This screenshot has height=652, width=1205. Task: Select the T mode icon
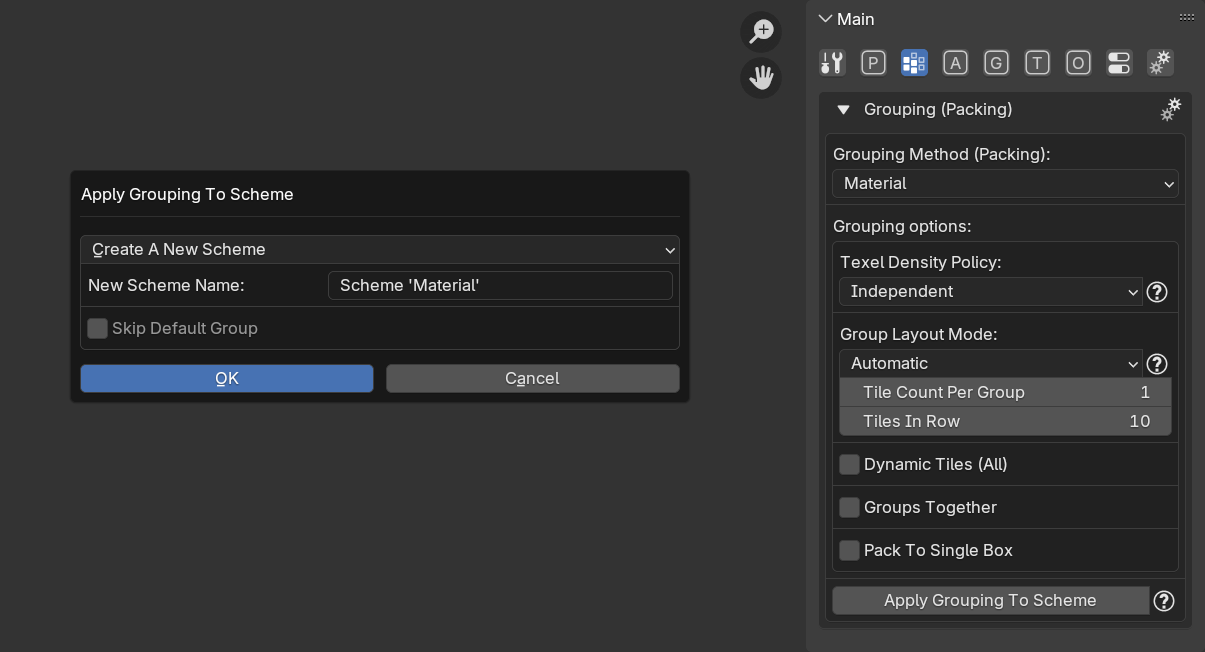[x=1037, y=63]
